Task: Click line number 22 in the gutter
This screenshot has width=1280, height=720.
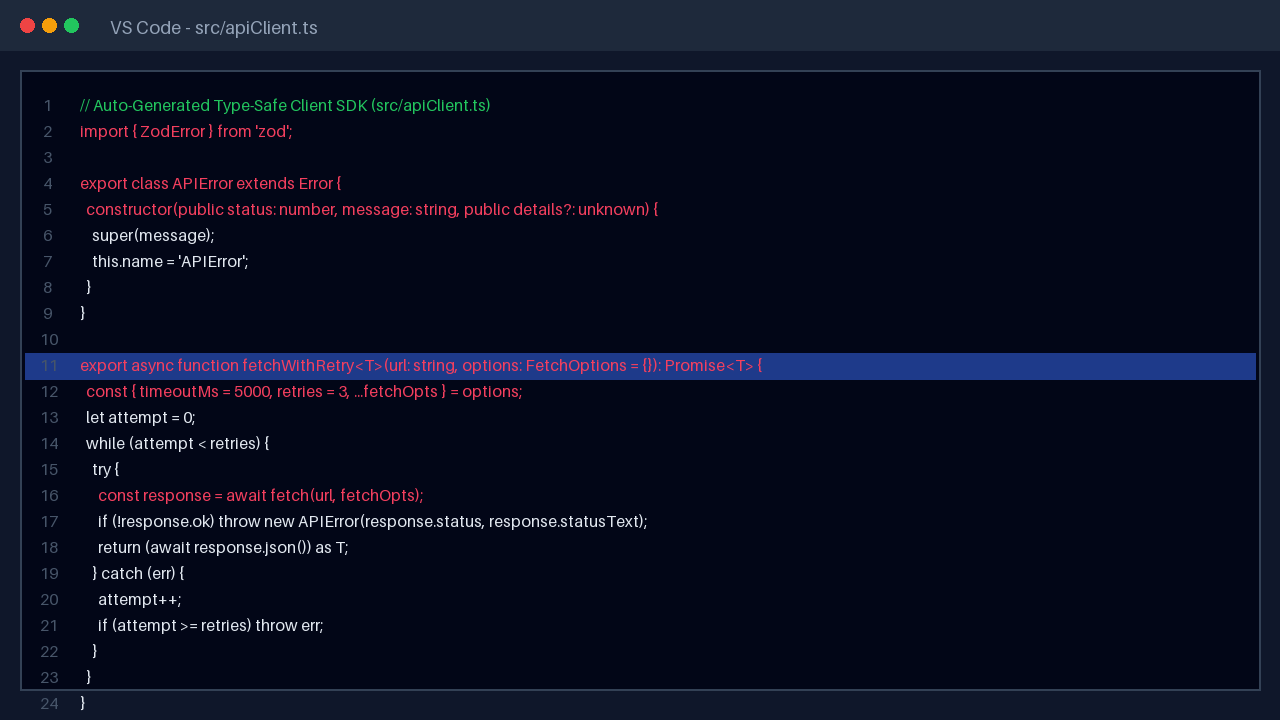Action: click(49, 652)
